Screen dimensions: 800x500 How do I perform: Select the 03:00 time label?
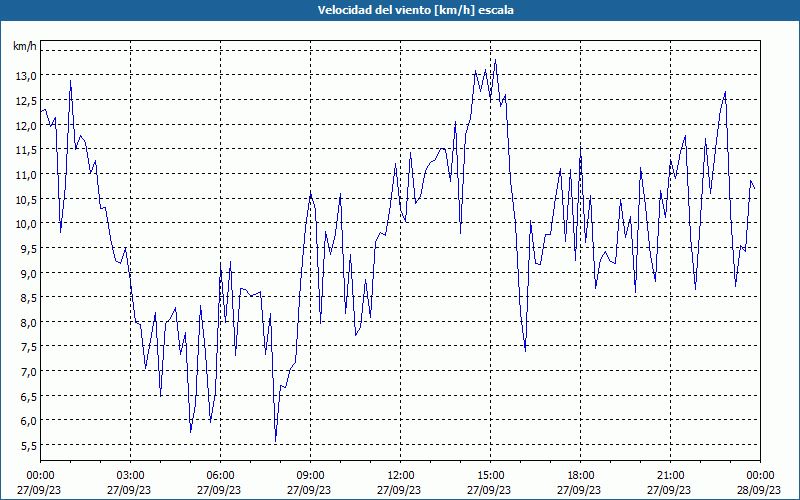pyautogui.click(x=130, y=476)
